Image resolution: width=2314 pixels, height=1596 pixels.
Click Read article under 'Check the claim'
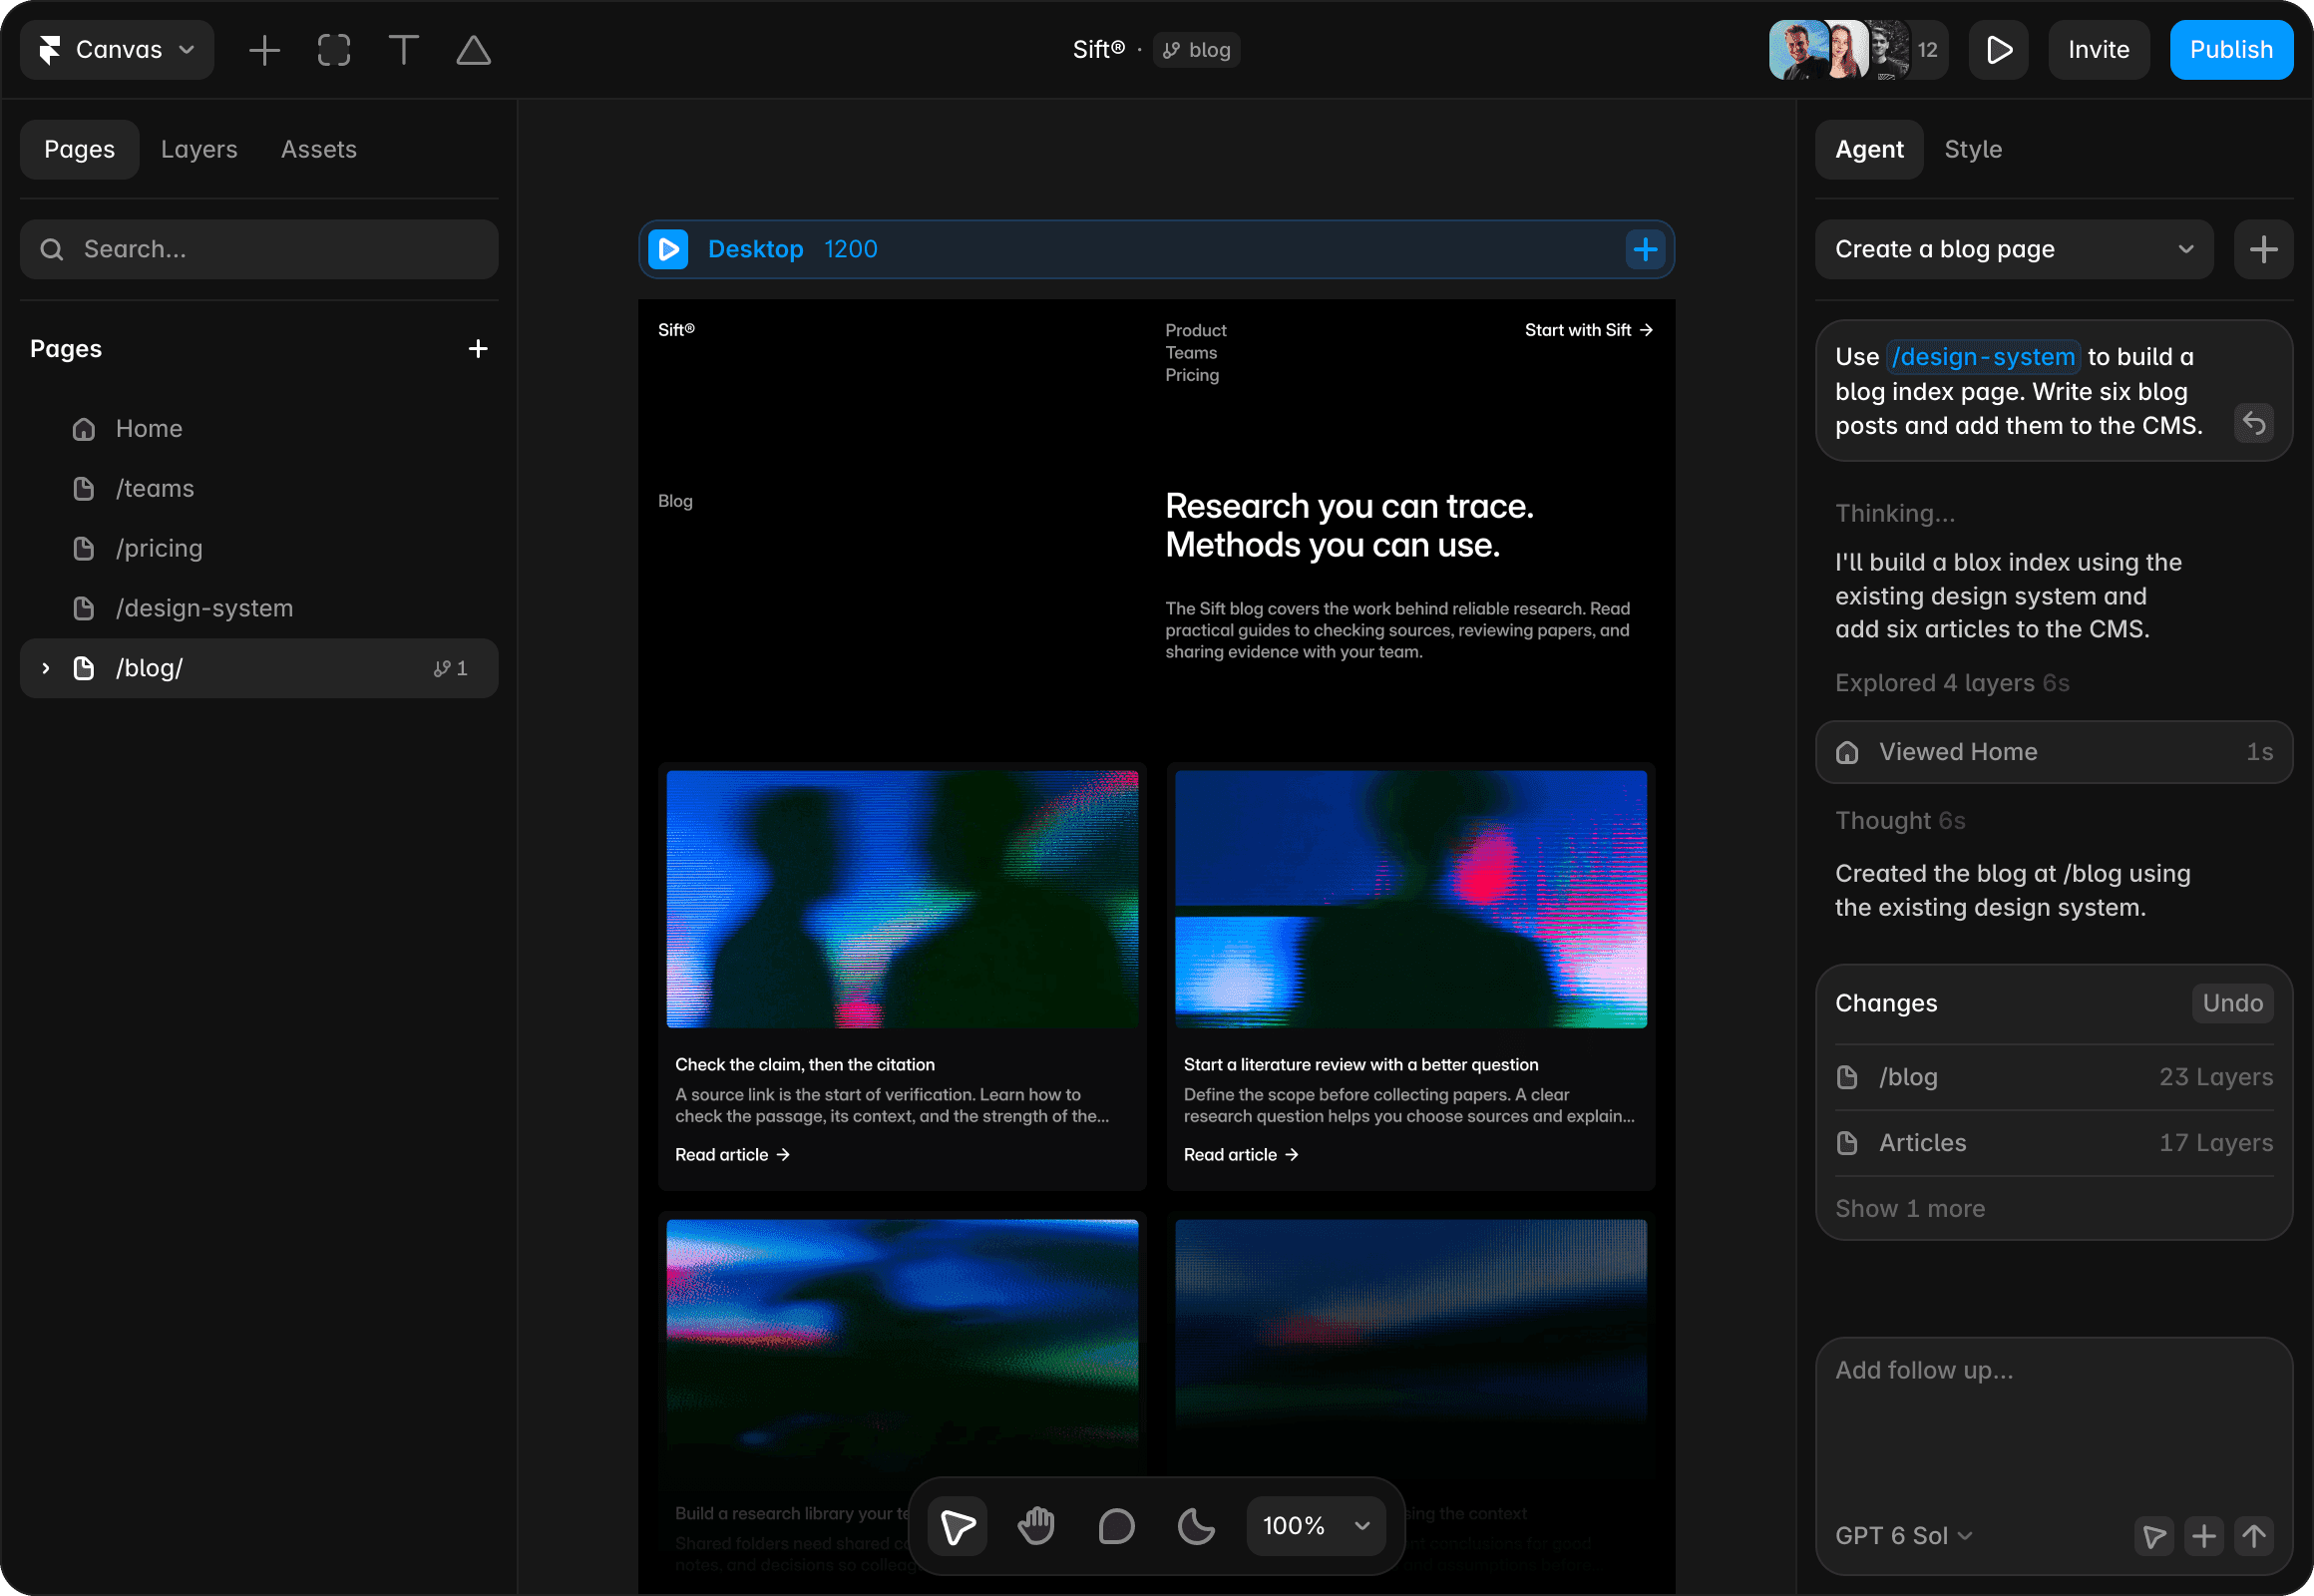tap(732, 1155)
